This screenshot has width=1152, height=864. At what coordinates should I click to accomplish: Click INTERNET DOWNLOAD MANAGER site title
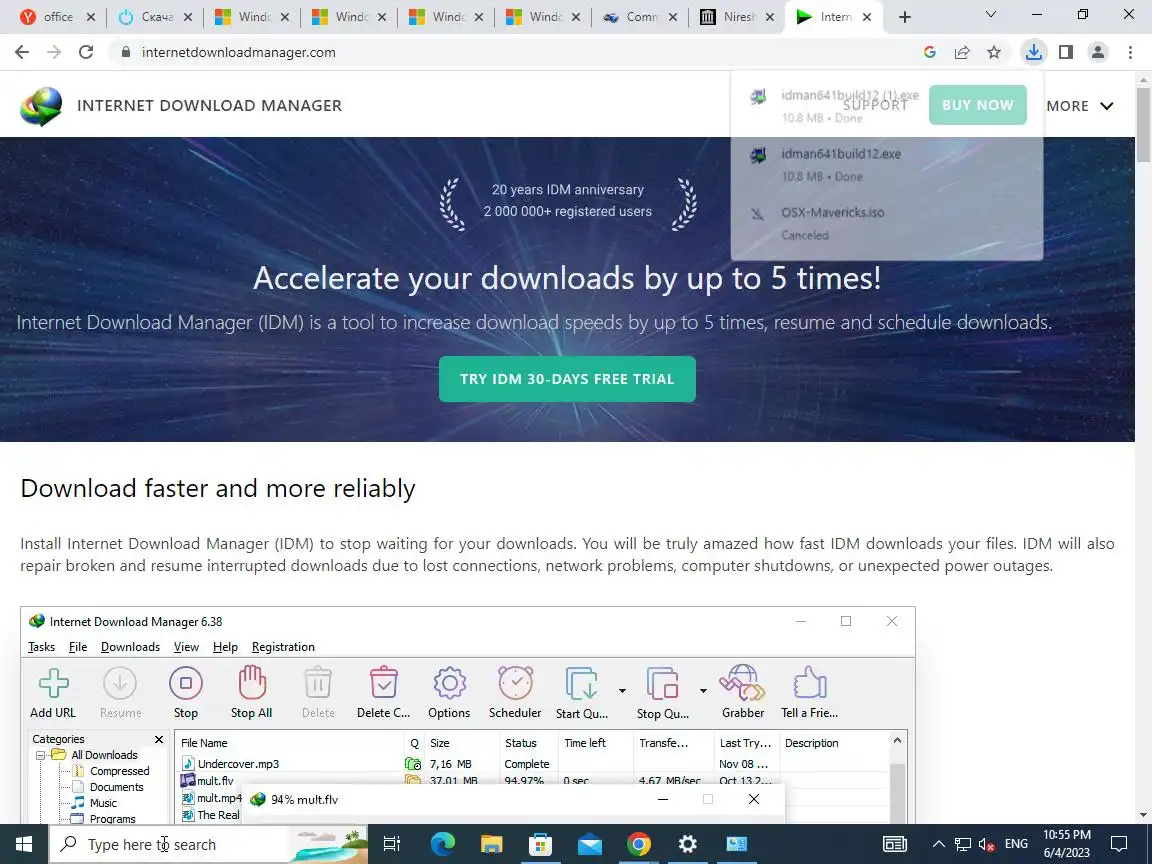click(209, 106)
